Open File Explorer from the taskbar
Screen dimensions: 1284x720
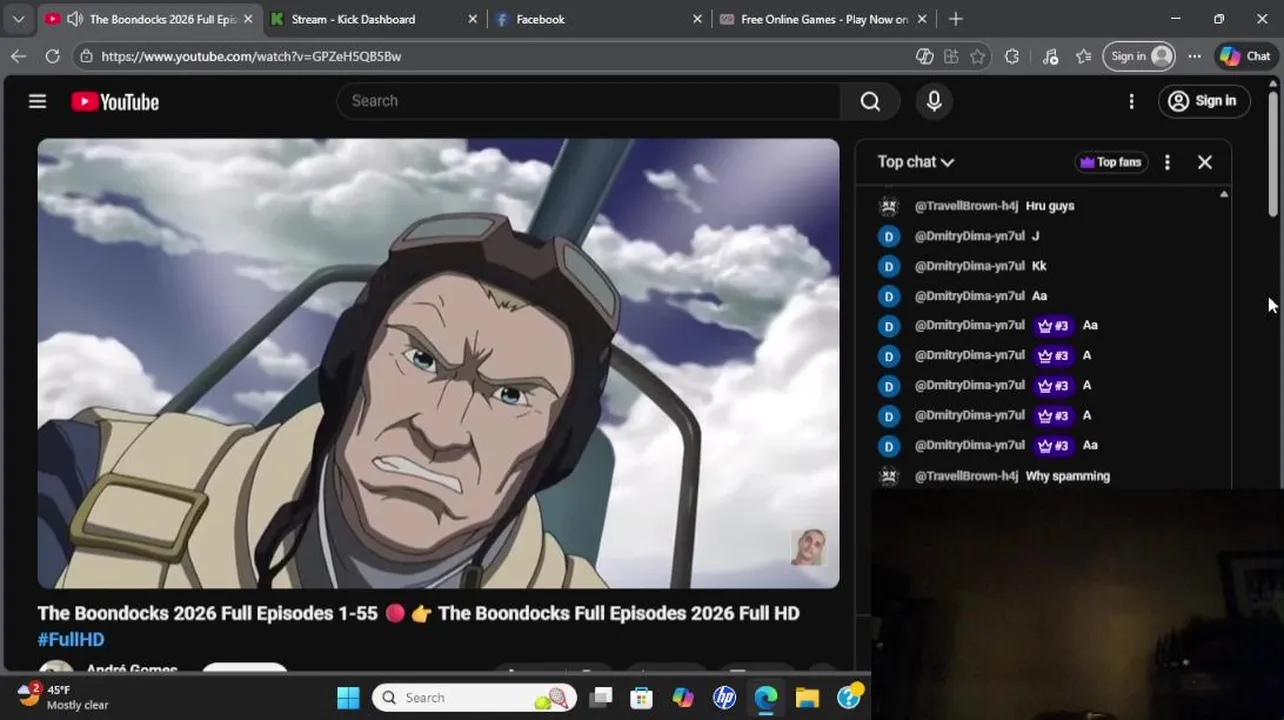pos(807,697)
